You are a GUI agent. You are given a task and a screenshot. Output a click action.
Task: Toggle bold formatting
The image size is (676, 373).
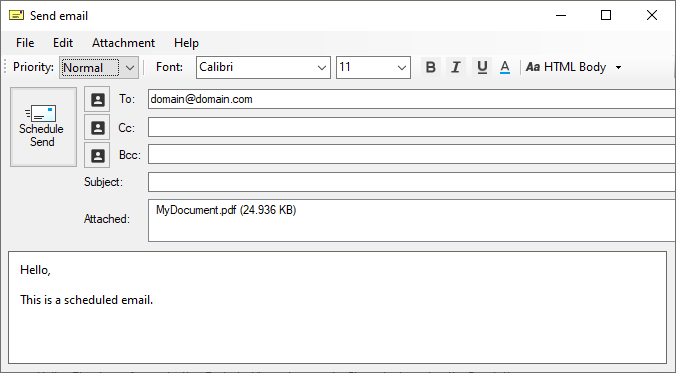430,67
